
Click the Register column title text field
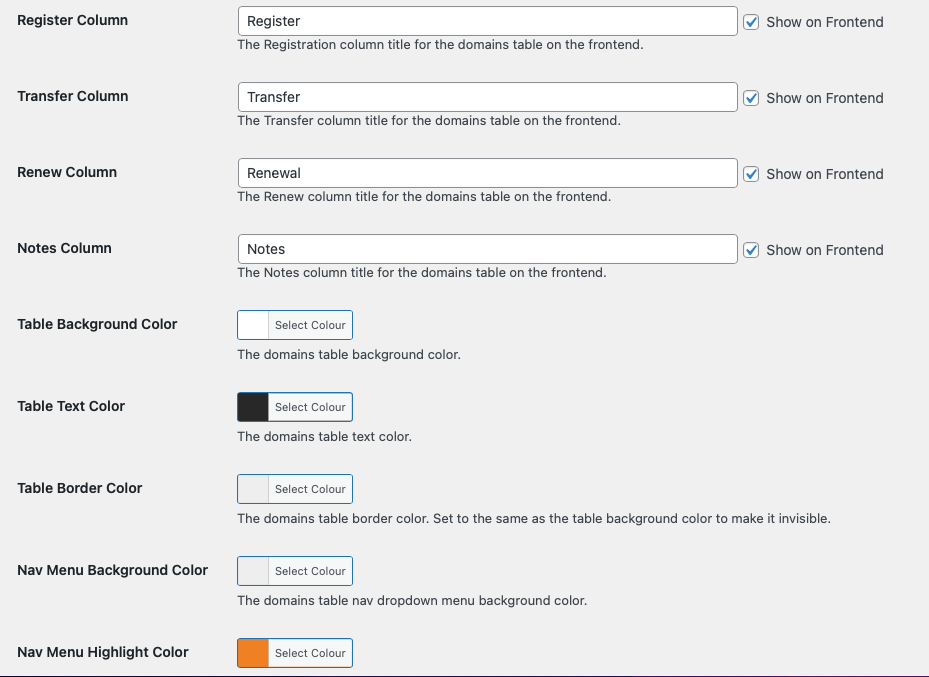click(x=487, y=21)
